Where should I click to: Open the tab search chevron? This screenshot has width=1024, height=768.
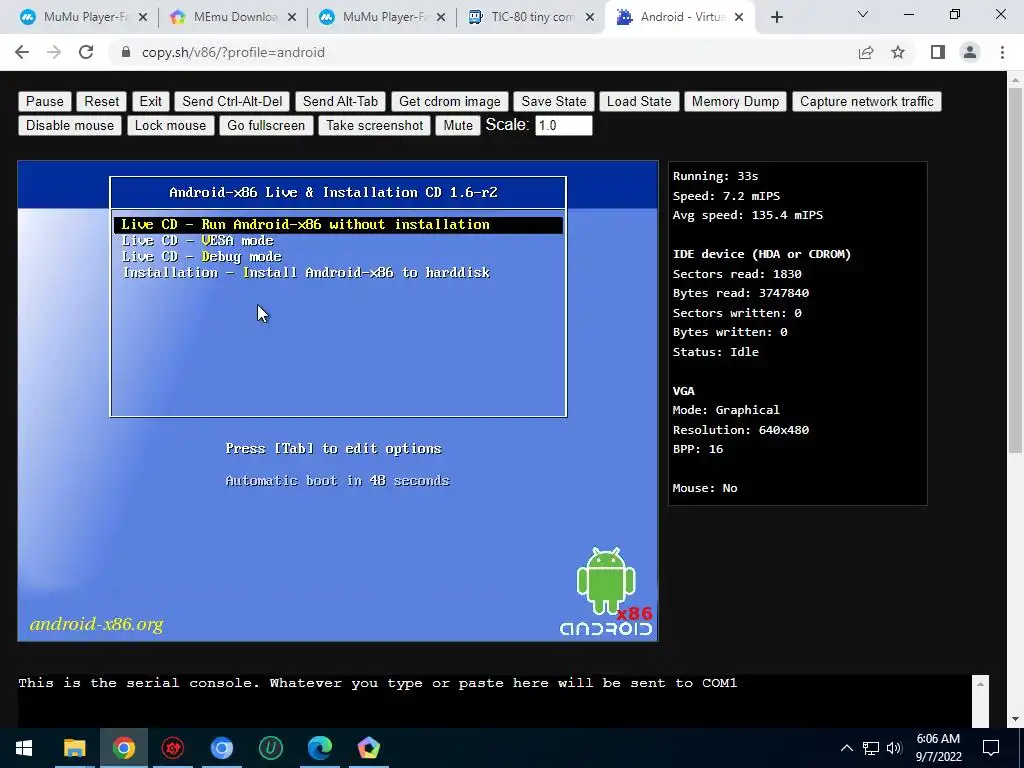coord(863,14)
